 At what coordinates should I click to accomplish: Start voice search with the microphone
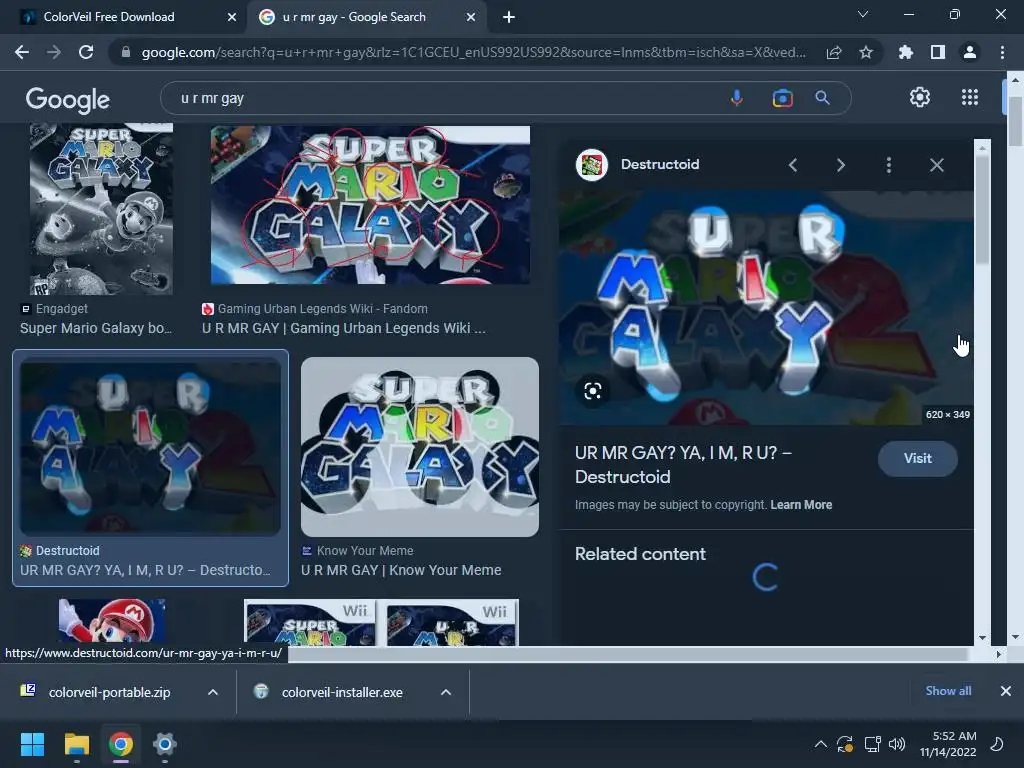click(x=737, y=98)
